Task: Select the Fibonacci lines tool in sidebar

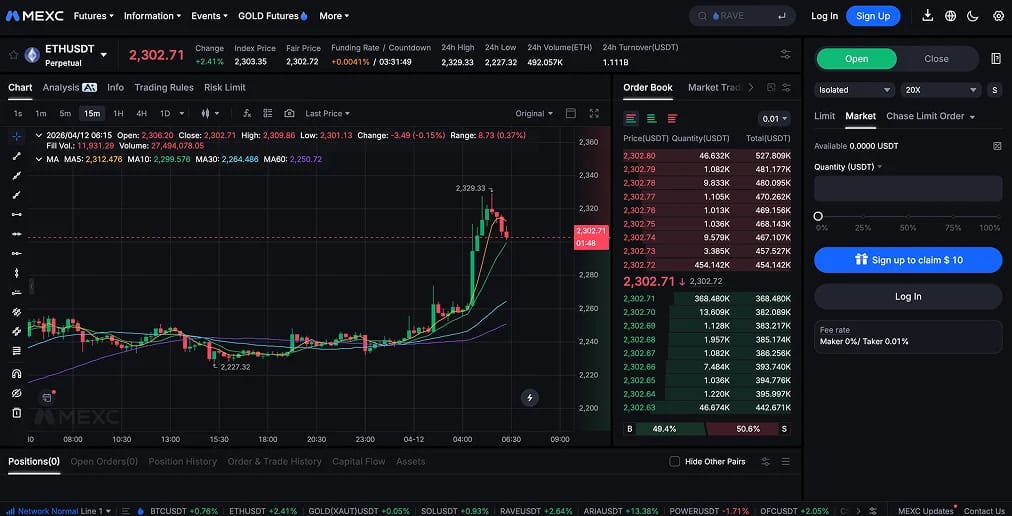Action: tap(17, 351)
